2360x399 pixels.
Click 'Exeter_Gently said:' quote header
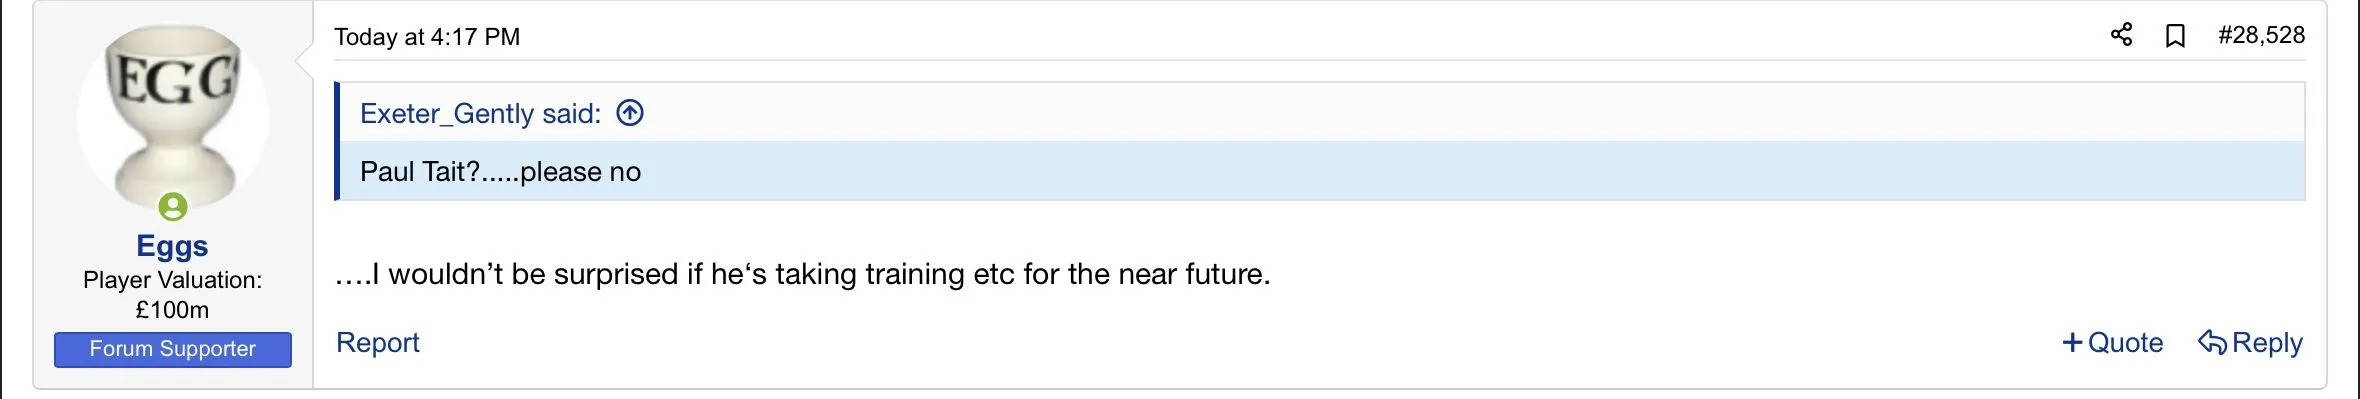(481, 113)
